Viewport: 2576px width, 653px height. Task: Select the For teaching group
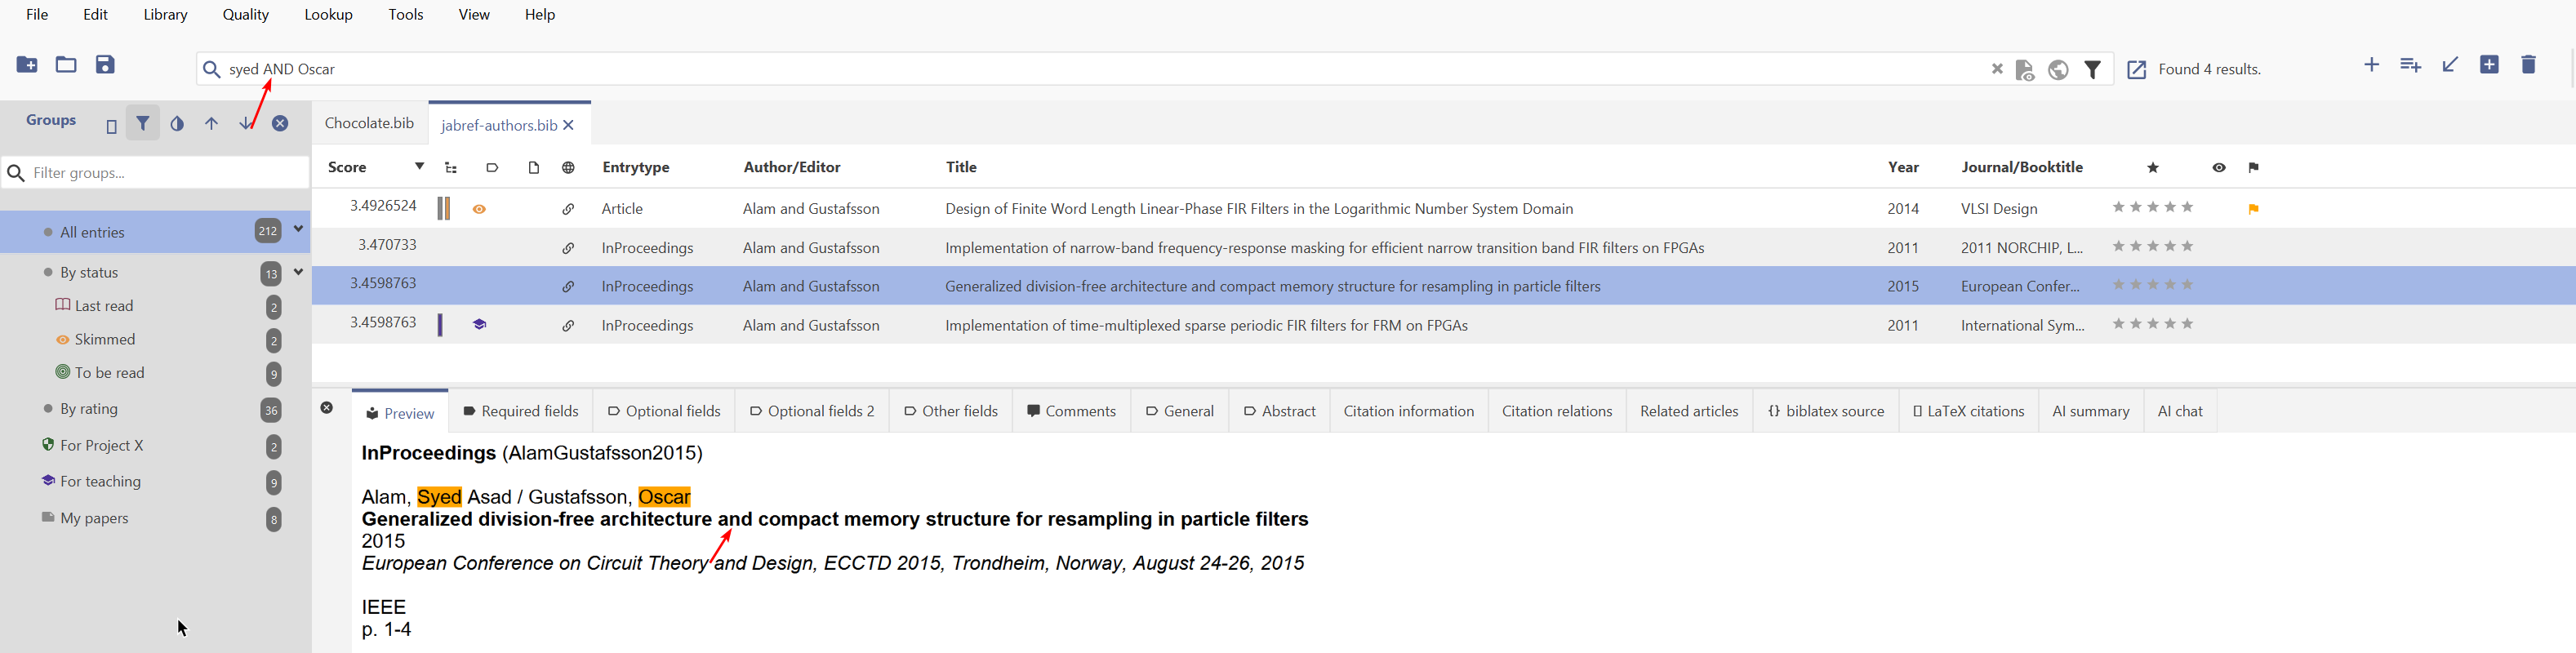100,482
